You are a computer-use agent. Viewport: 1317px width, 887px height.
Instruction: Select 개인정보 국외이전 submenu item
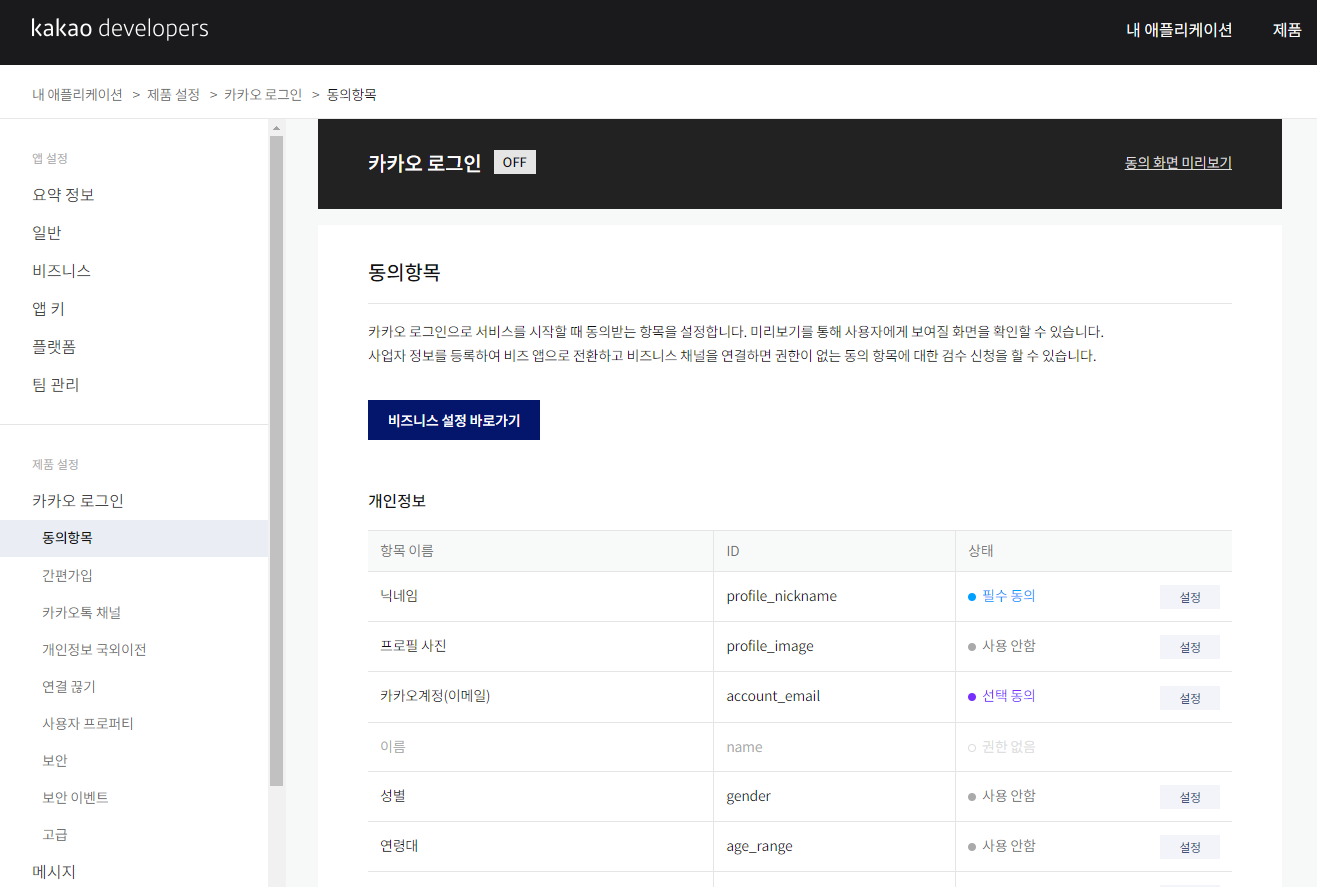[x=94, y=649]
